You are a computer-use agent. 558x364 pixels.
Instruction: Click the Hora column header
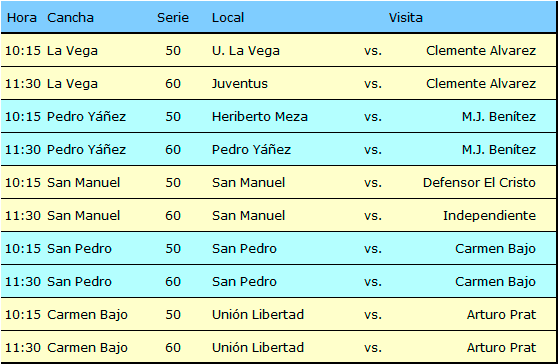22,17
